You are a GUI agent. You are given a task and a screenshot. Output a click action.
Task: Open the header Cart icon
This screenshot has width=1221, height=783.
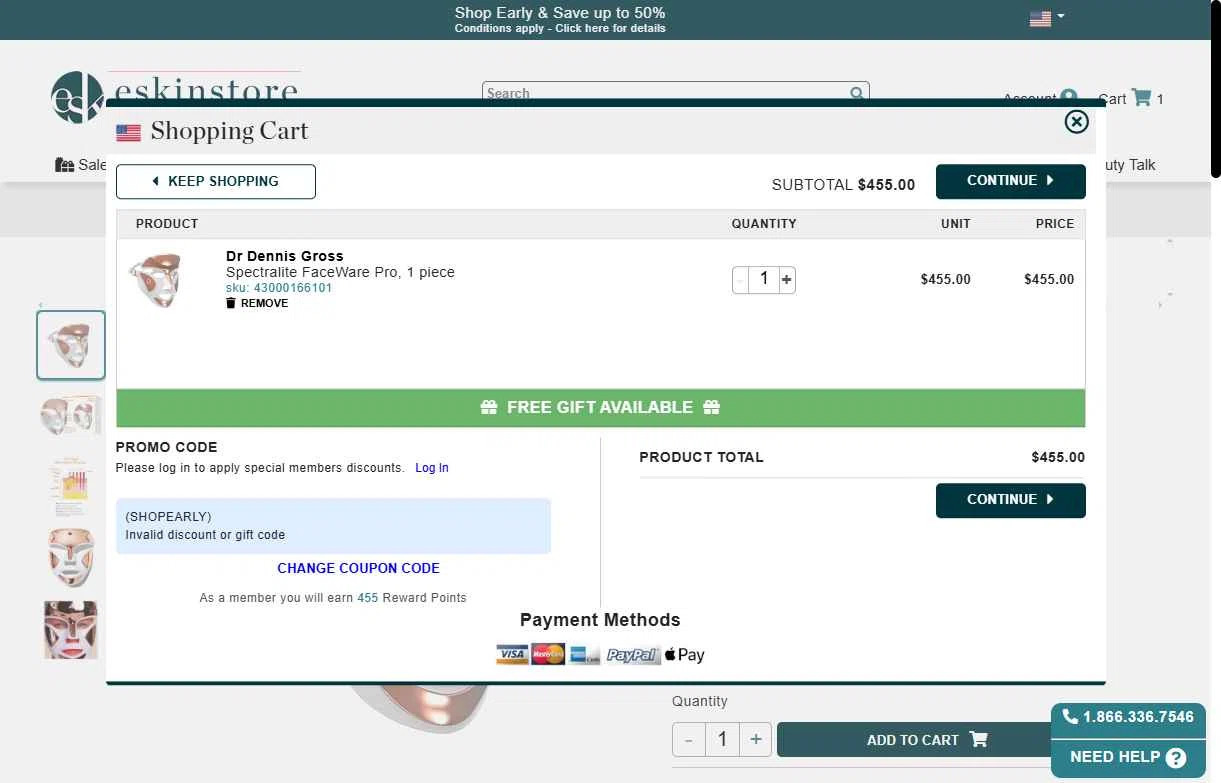pyautogui.click(x=1141, y=98)
